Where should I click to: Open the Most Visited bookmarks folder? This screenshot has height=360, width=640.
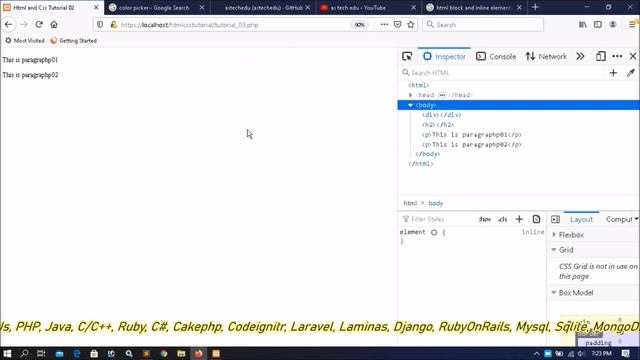(24, 40)
